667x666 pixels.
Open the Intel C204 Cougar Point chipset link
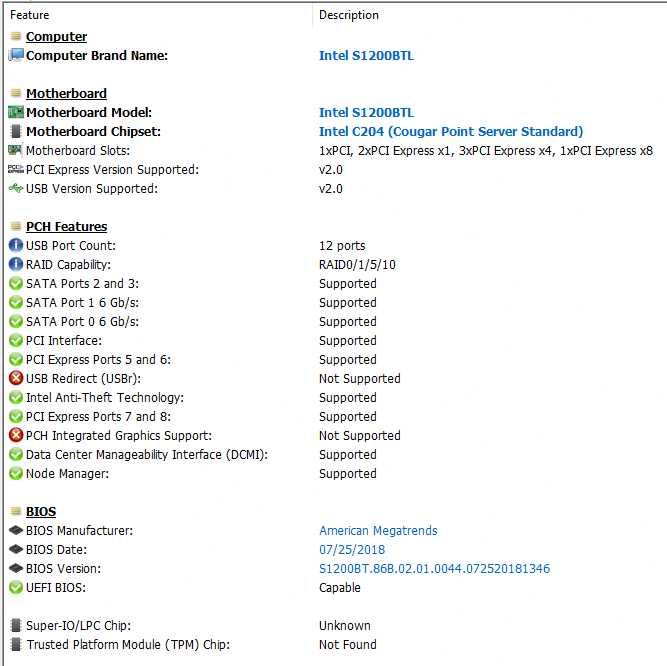(x=451, y=131)
